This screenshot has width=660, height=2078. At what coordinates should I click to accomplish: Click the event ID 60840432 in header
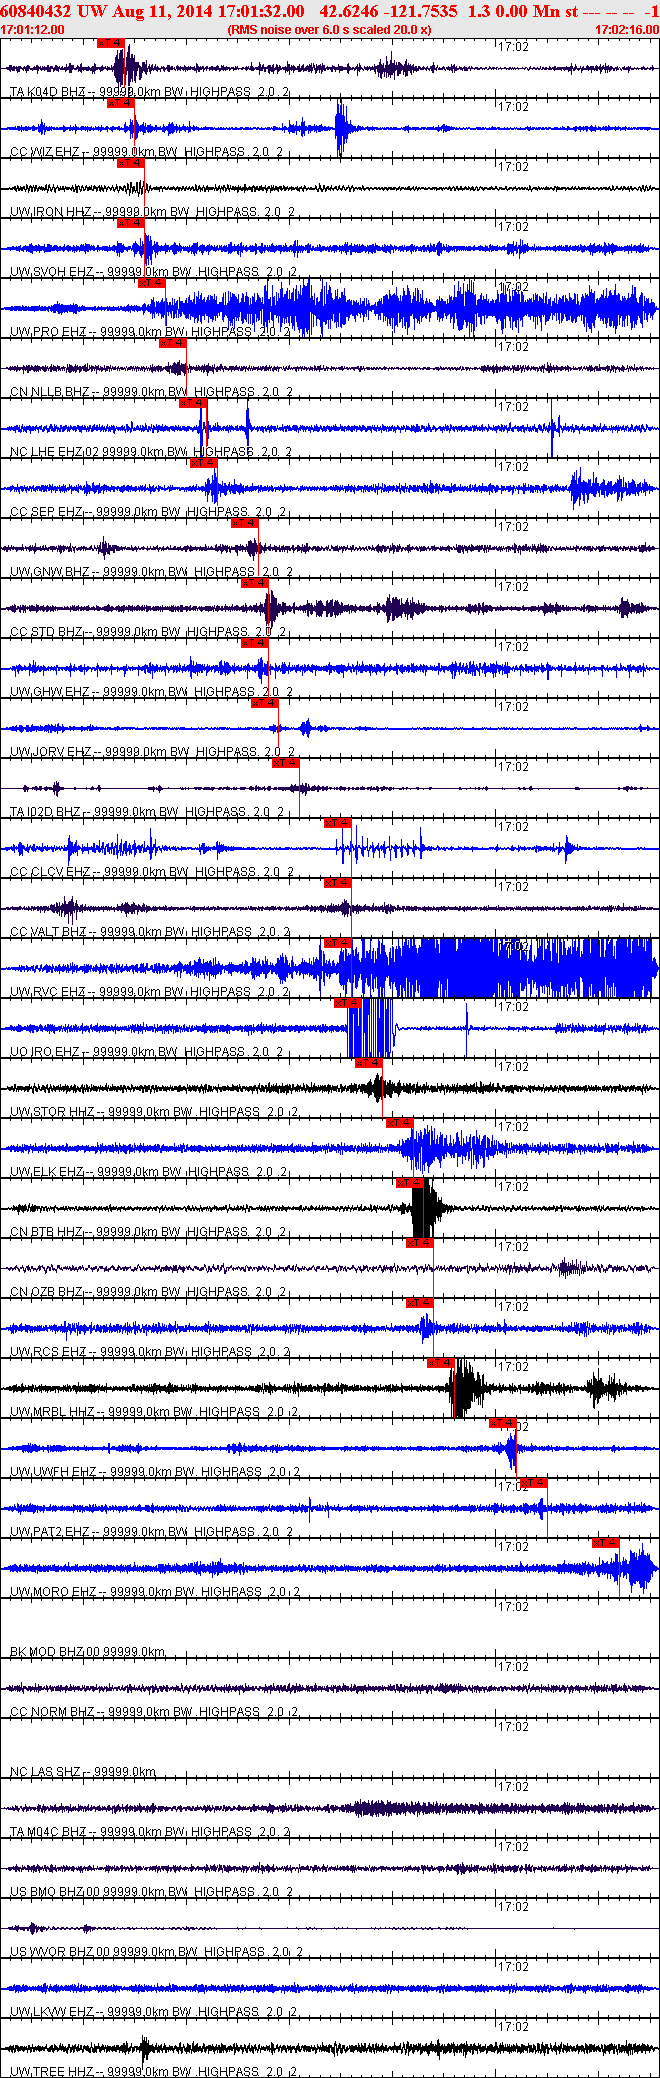click(34, 11)
